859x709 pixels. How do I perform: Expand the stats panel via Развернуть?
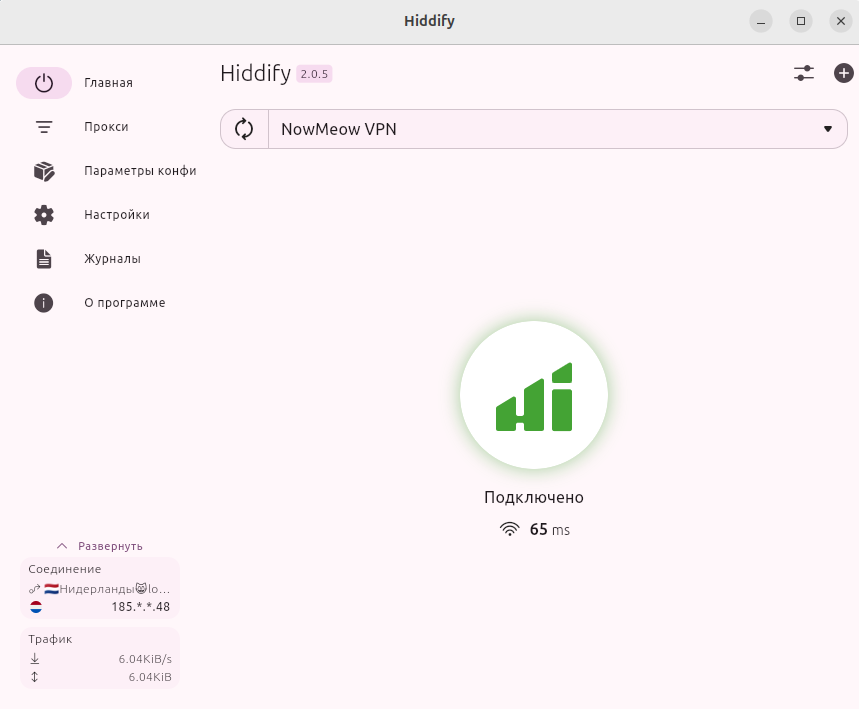[100, 546]
